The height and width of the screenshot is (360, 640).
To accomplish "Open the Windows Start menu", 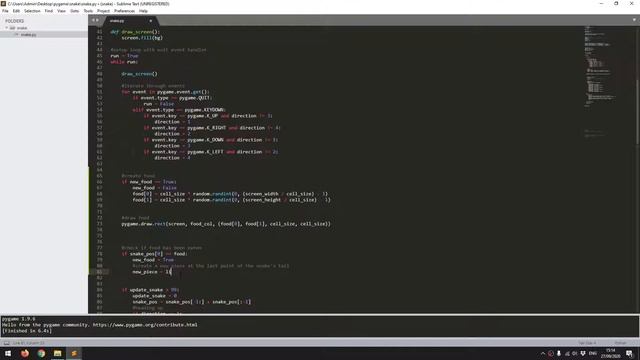I will [x=8, y=353].
